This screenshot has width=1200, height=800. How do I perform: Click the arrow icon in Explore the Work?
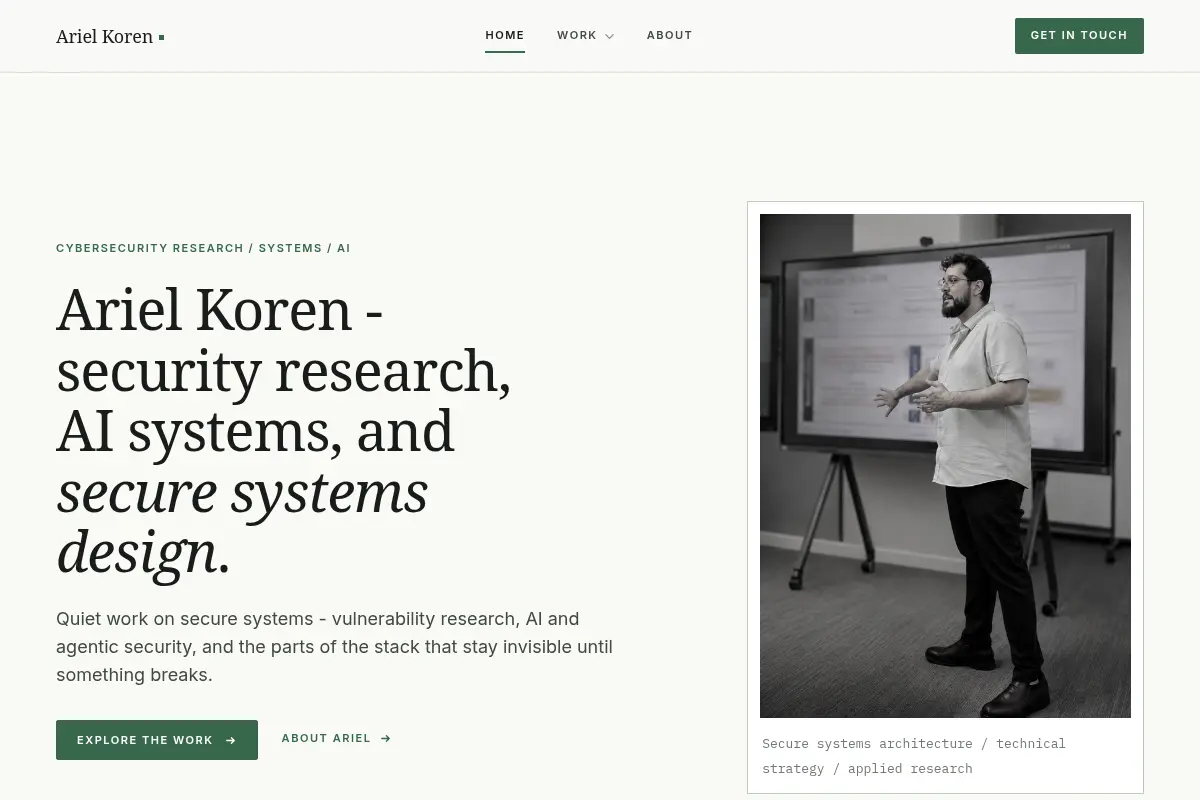(231, 741)
